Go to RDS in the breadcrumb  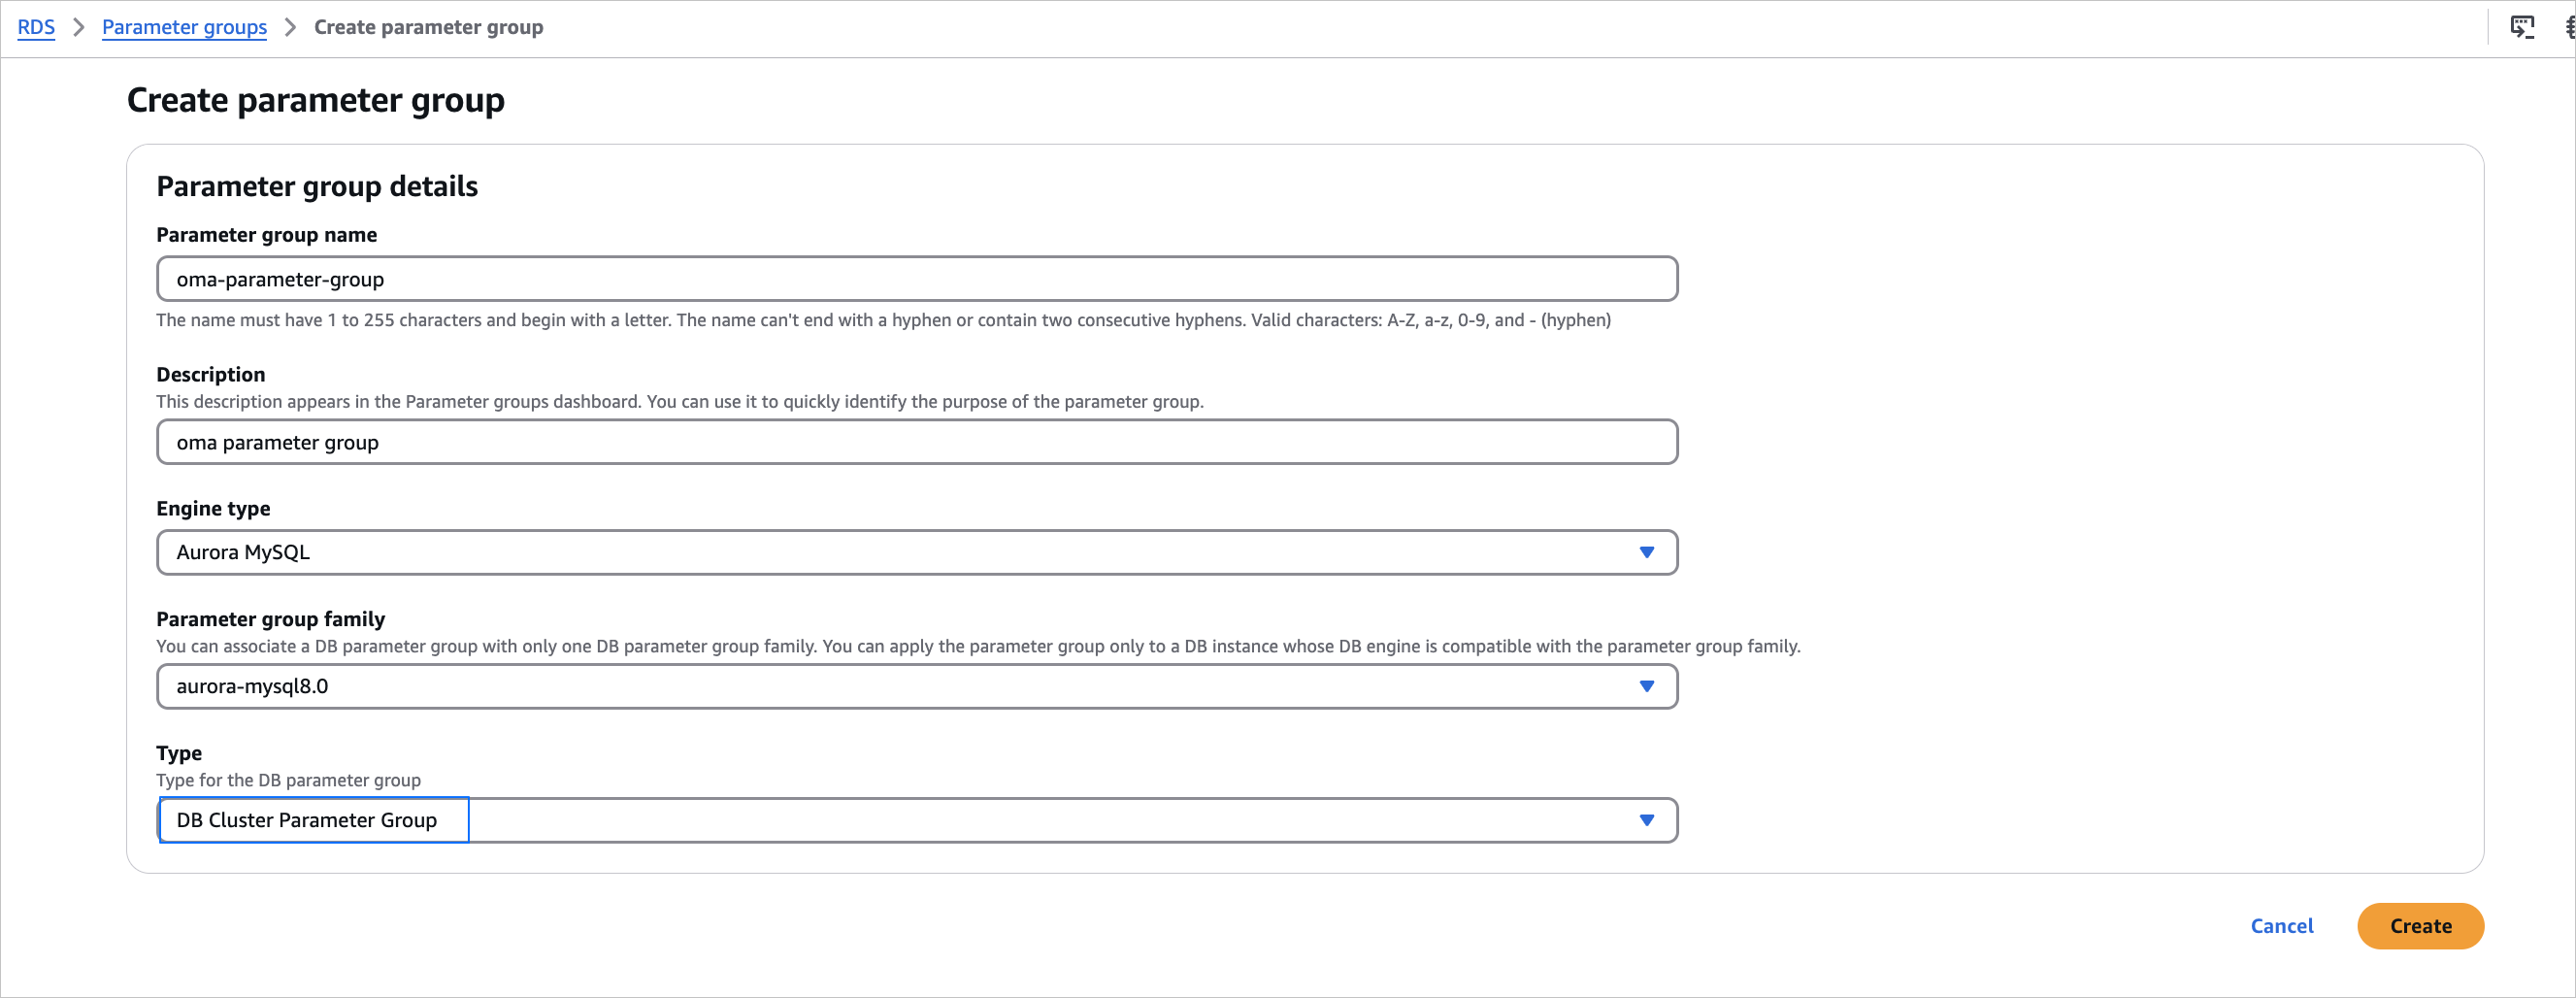click(36, 27)
